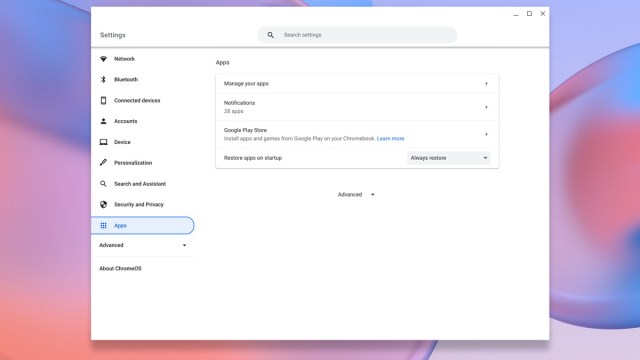
Task: Click the Personalization pen icon
Action: [x=103, y=162]
